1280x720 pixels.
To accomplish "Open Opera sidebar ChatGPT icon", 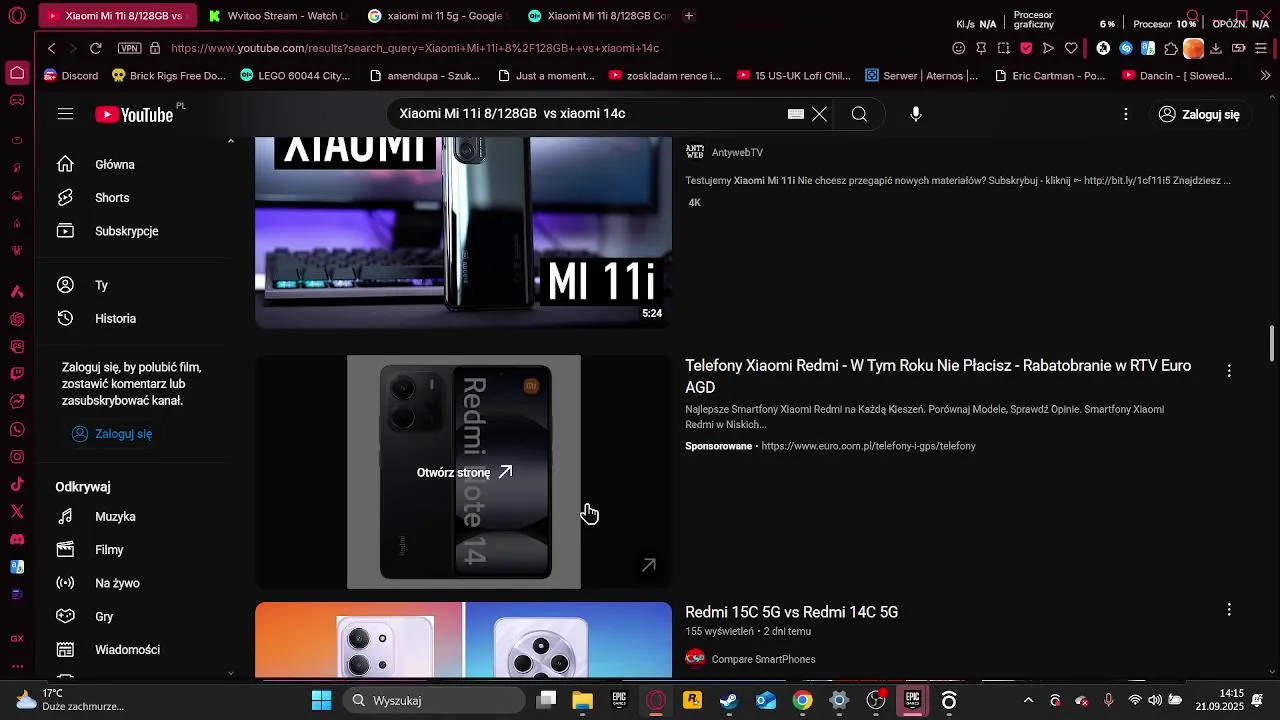I will (17, 319).
